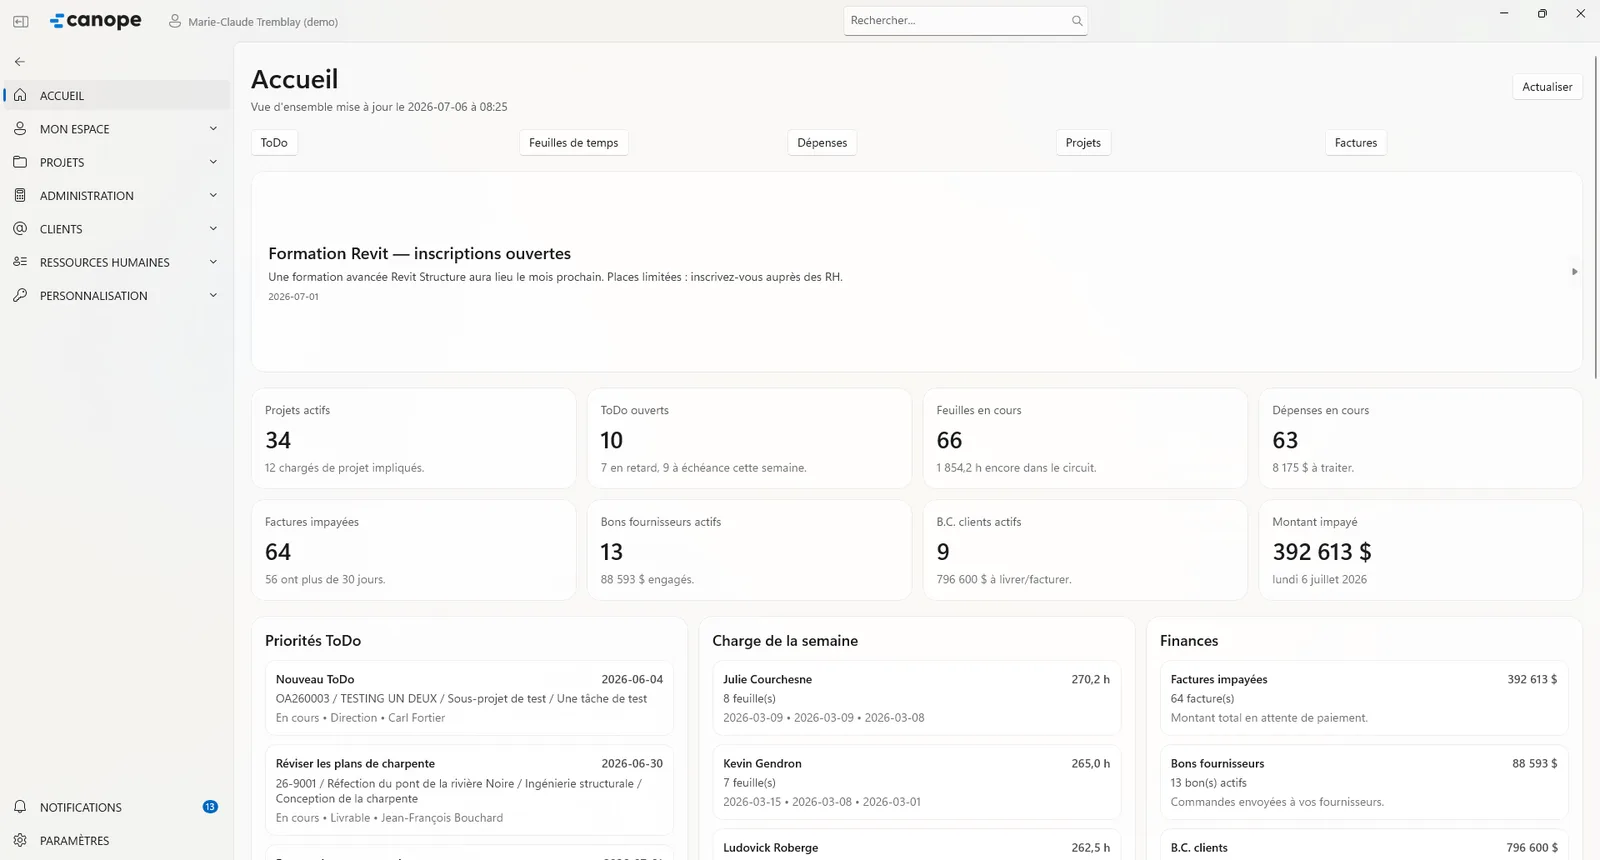Click the Clients at-sign icon
The image size is (1600, 860).
click(20, 229)
